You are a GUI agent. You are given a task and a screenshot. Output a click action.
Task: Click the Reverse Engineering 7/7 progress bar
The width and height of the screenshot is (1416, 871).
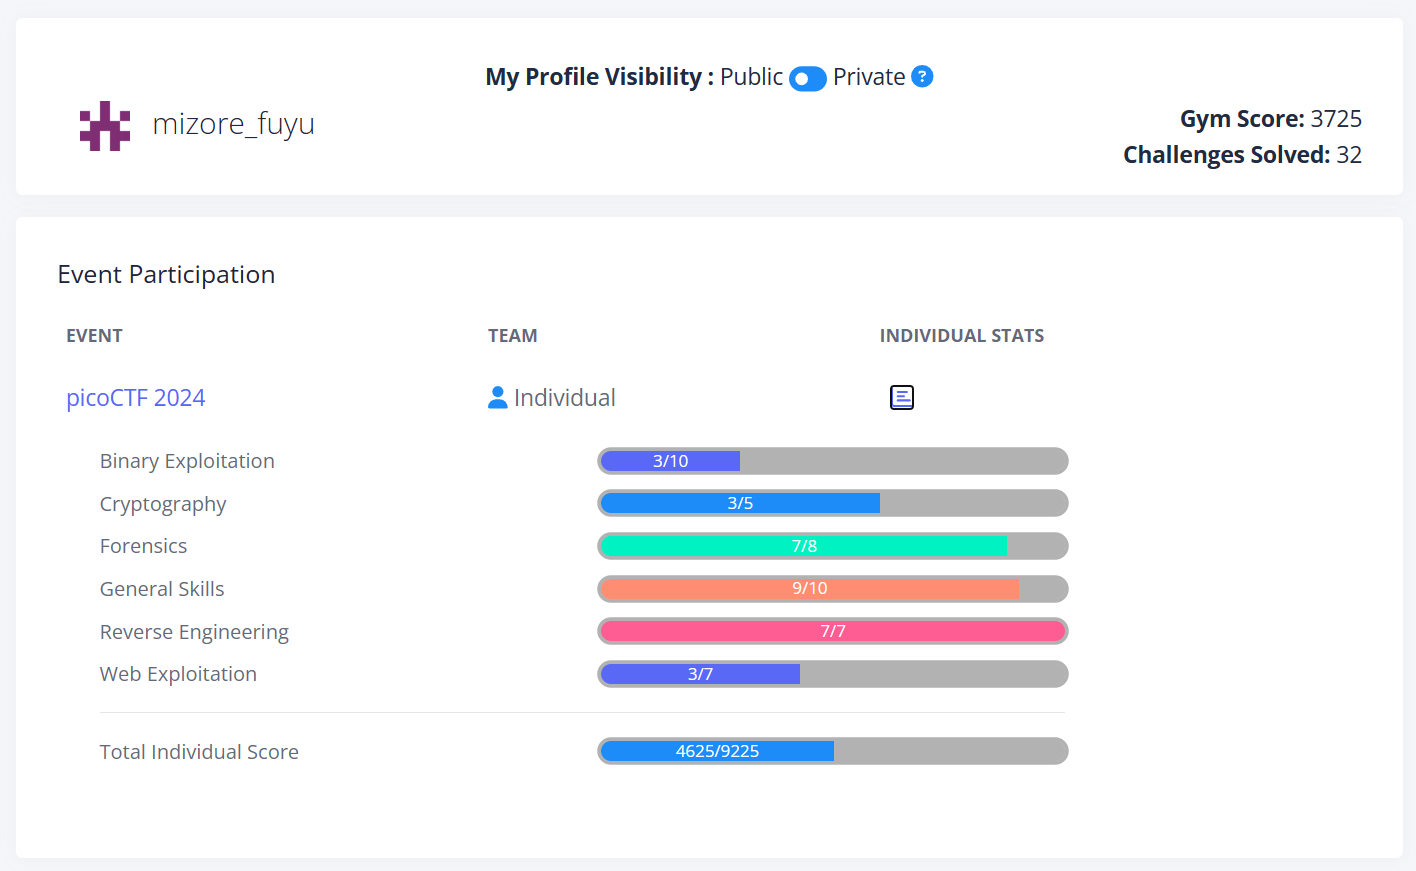832,631
